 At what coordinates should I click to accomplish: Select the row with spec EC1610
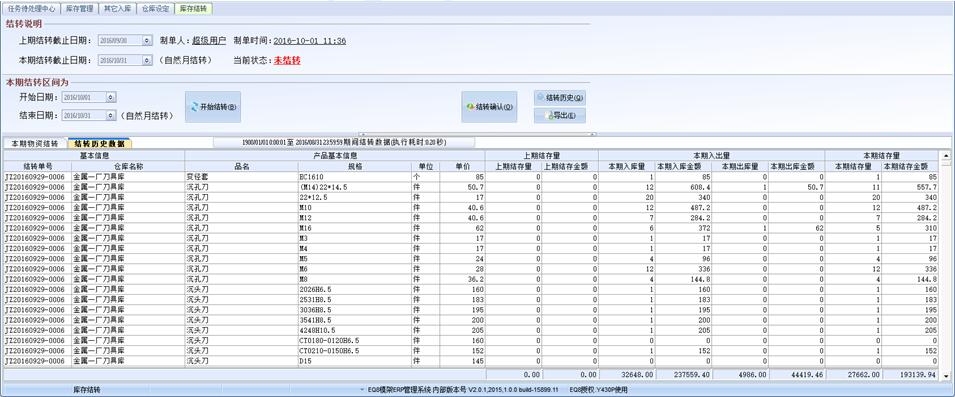coord(471,177)
